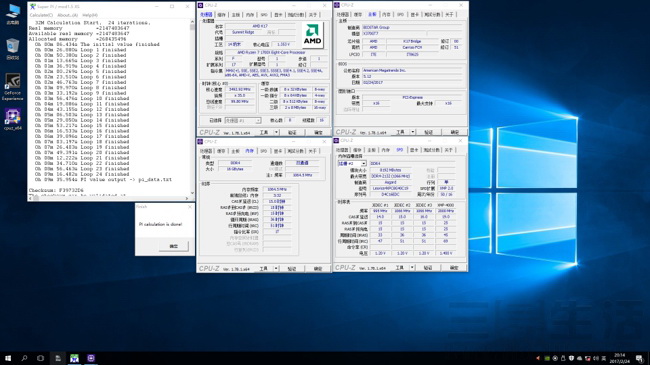Click the Checksum line in Super PI

(56, 190)
